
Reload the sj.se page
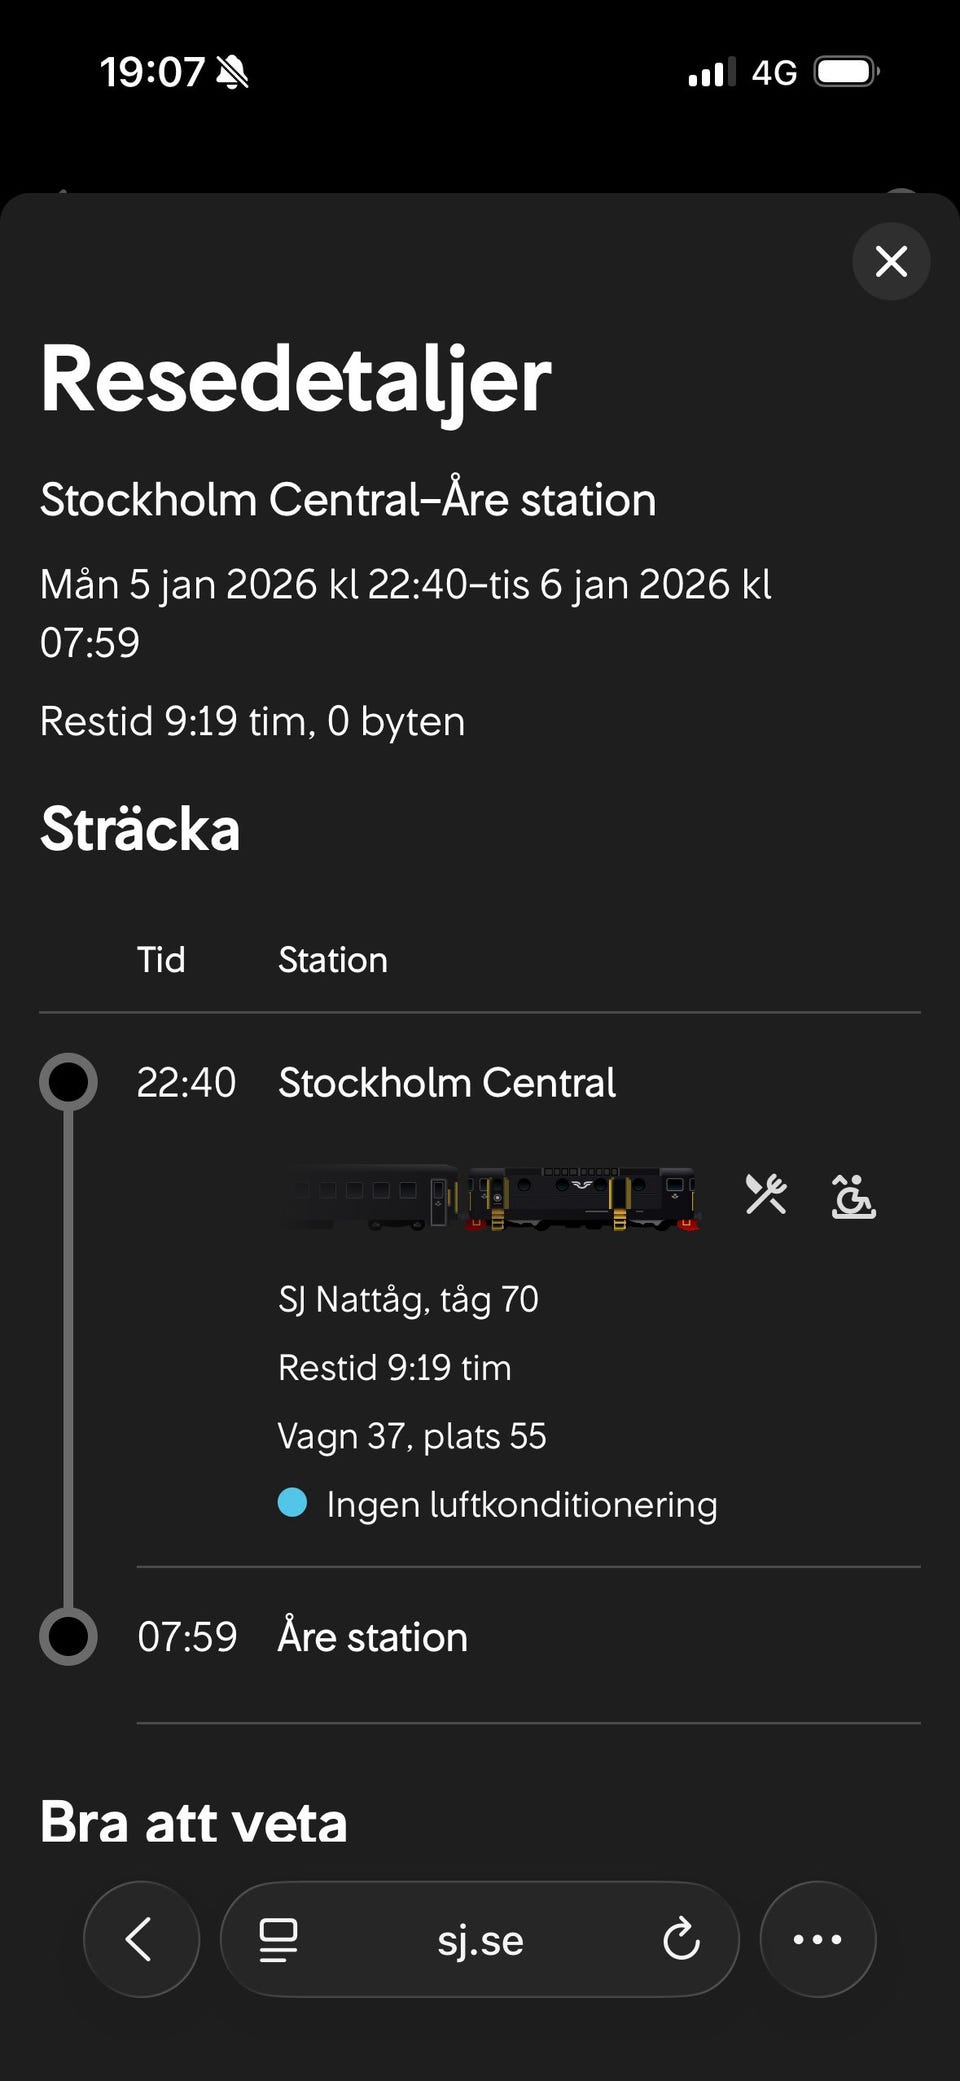pos(681,1940)
